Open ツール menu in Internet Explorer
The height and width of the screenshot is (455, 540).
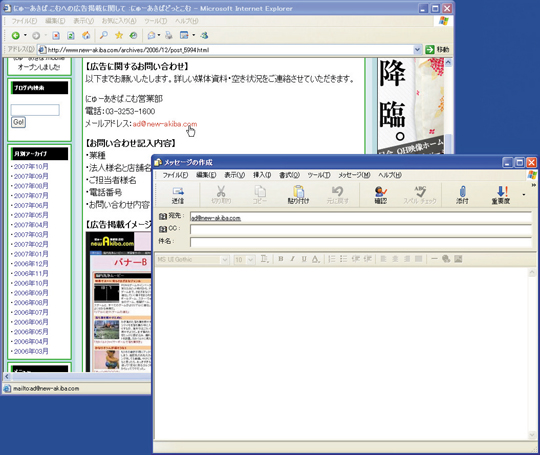pos(155,21)
